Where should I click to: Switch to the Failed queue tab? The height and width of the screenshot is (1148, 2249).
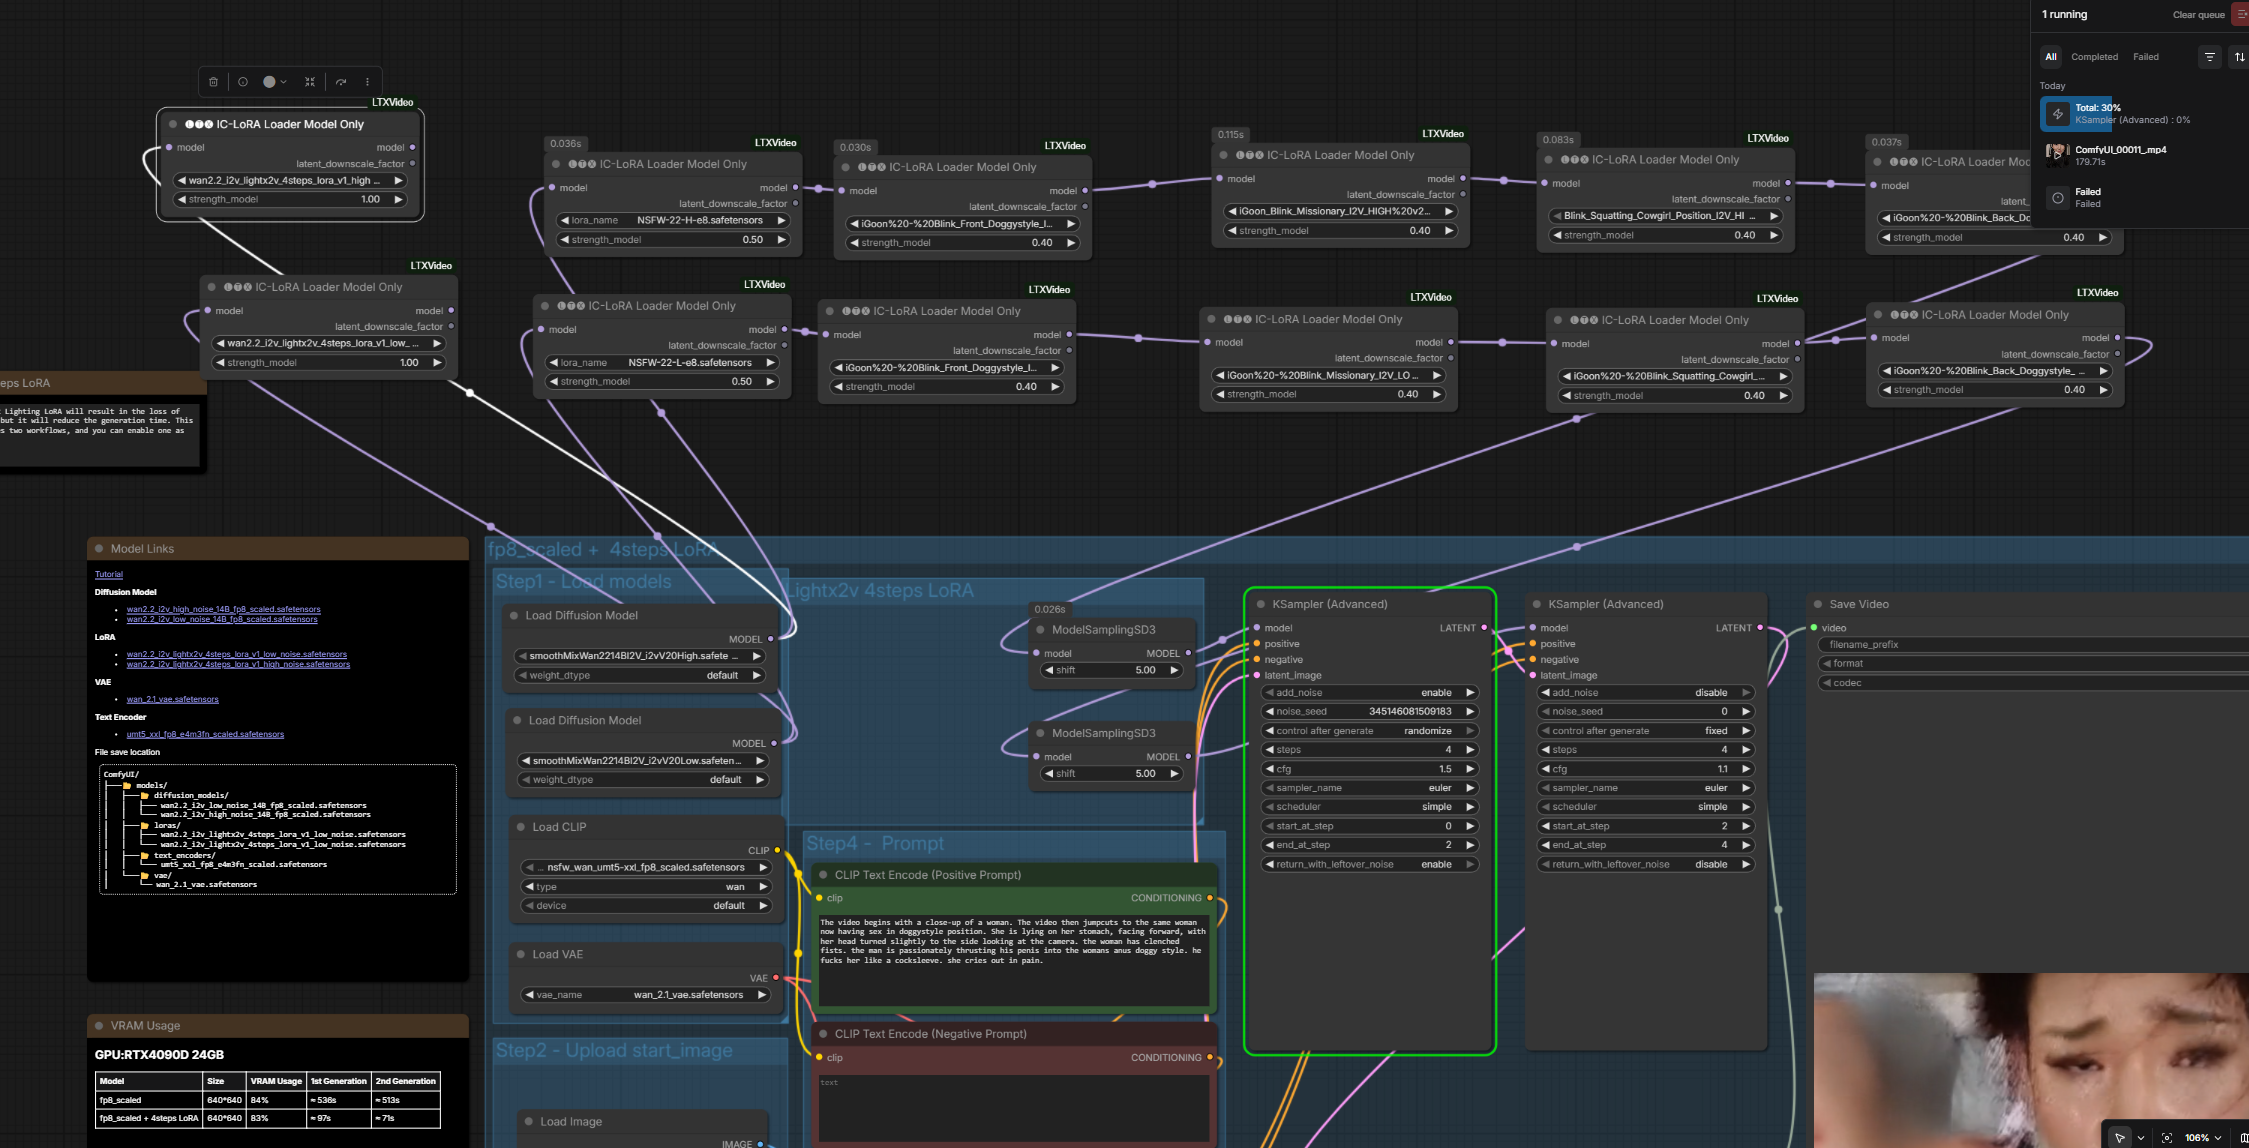[x=2145, y=57]
